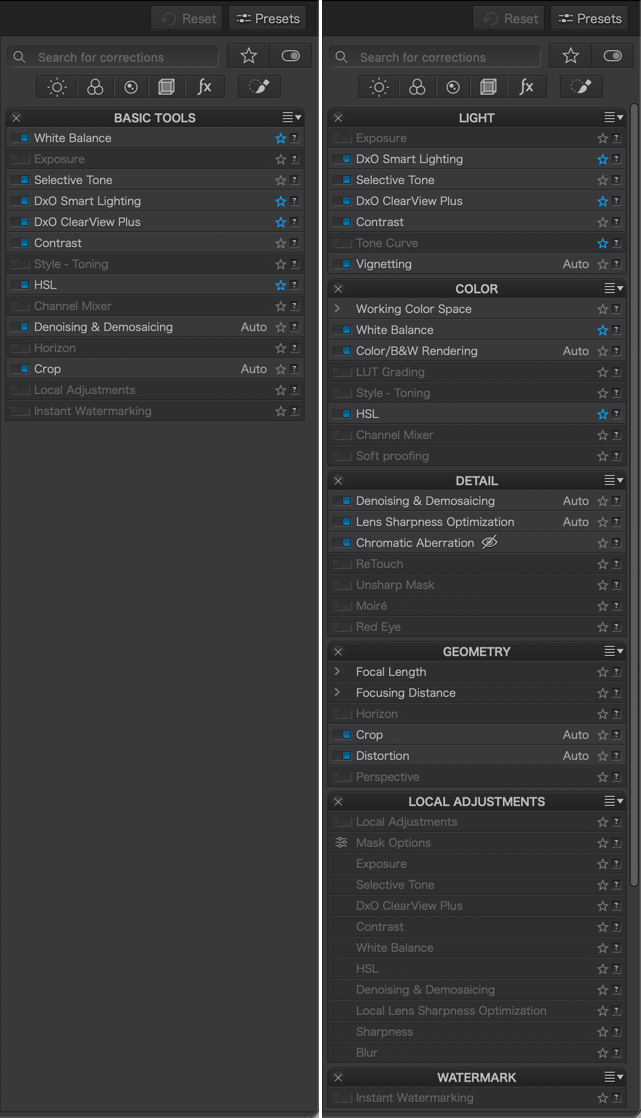
Task: Open Detail tab in right panel
Action: pos(453,87)
